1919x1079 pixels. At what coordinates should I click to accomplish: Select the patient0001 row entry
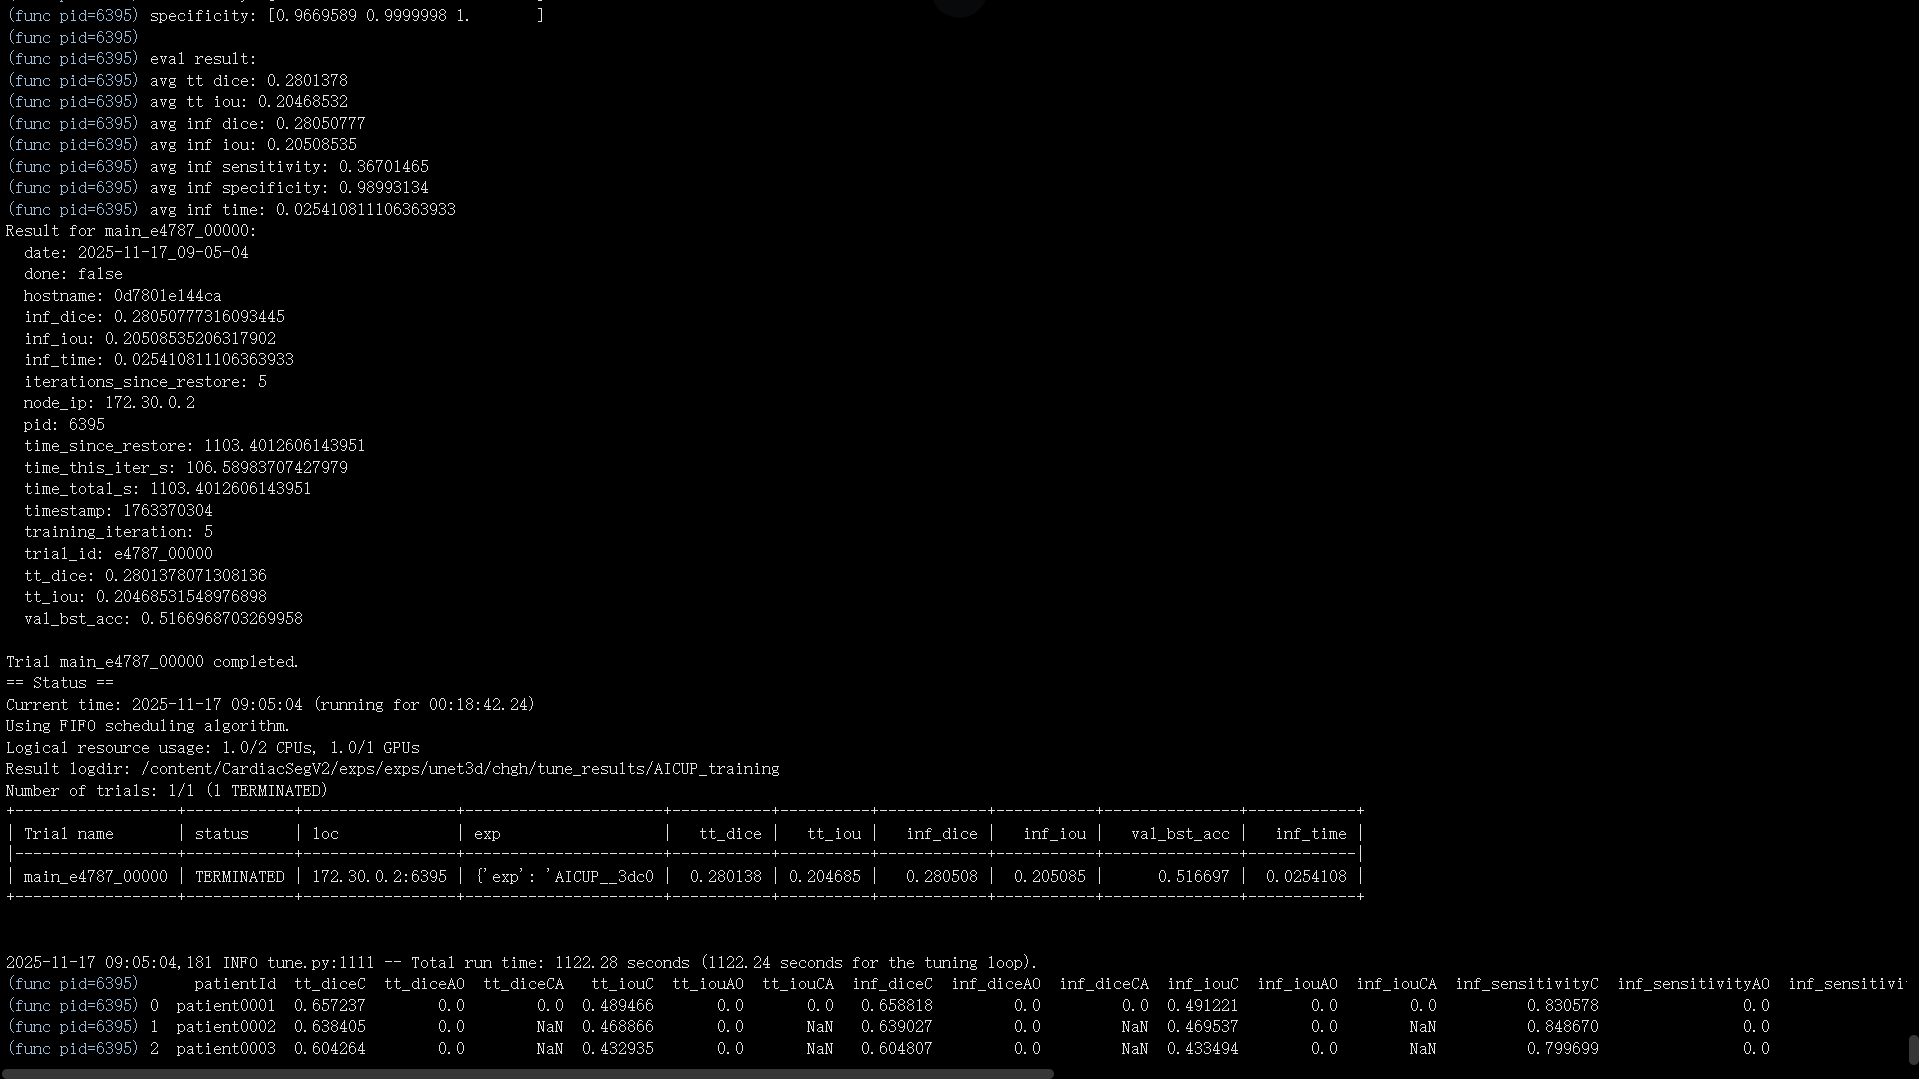click(x=225, y=1005)
